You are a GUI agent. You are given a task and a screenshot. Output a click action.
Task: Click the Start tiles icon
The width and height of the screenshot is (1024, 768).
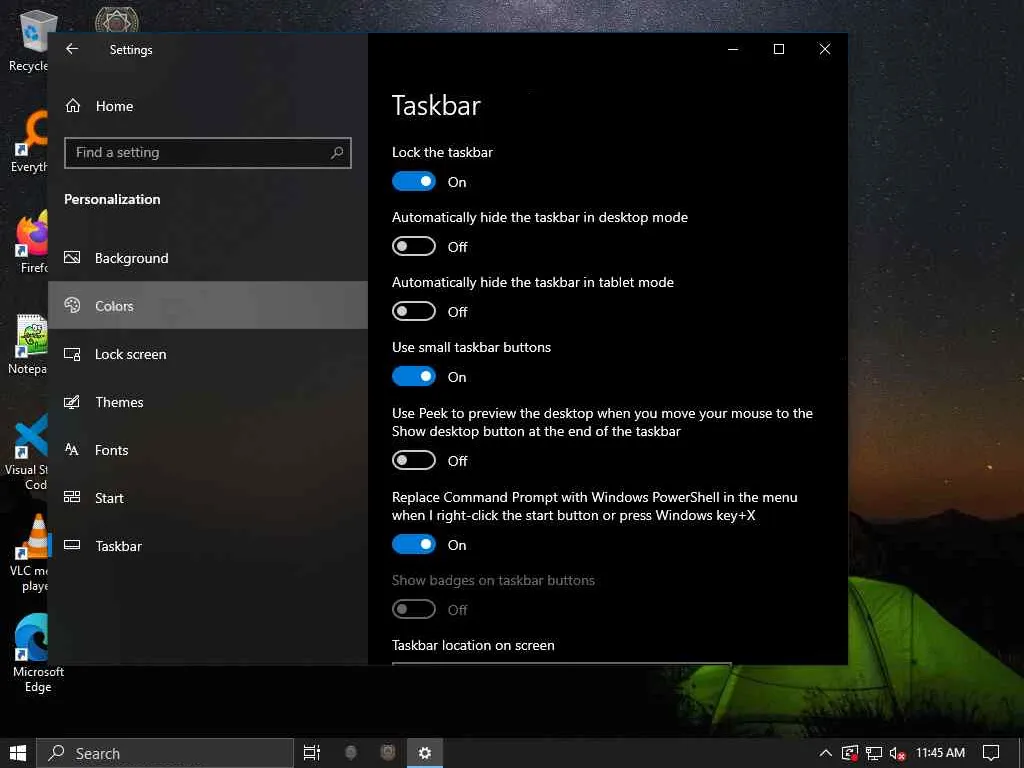[x=72, y=497]
